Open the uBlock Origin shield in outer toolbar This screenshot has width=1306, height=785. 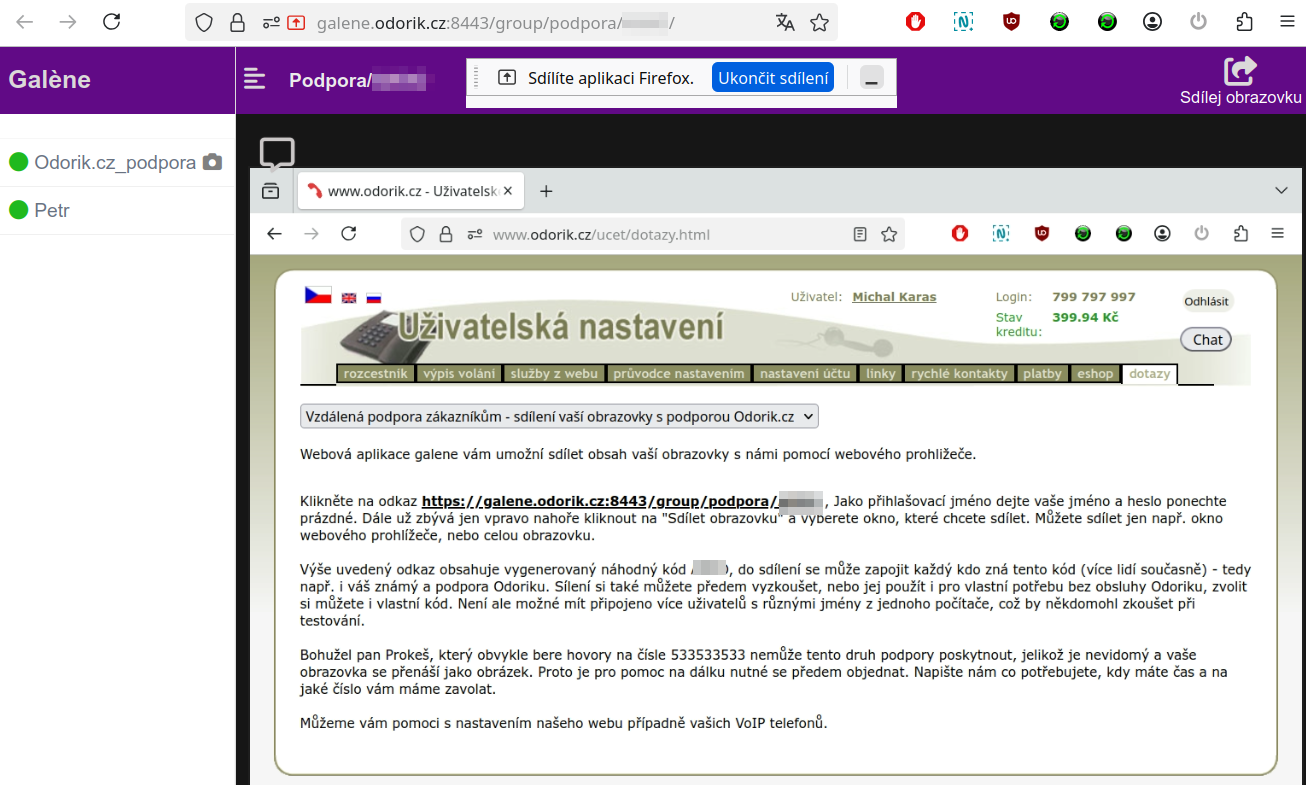click(1011, 22)
